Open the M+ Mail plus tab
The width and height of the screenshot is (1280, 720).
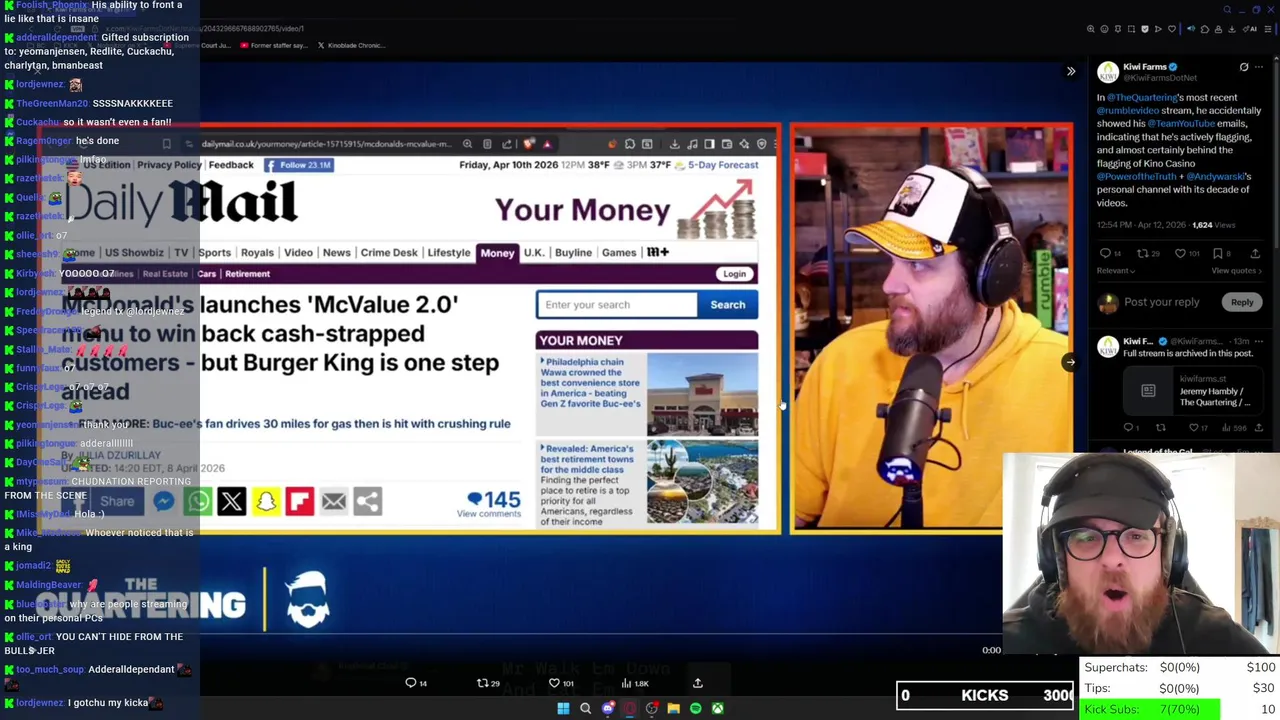click(x=658, y=253)
